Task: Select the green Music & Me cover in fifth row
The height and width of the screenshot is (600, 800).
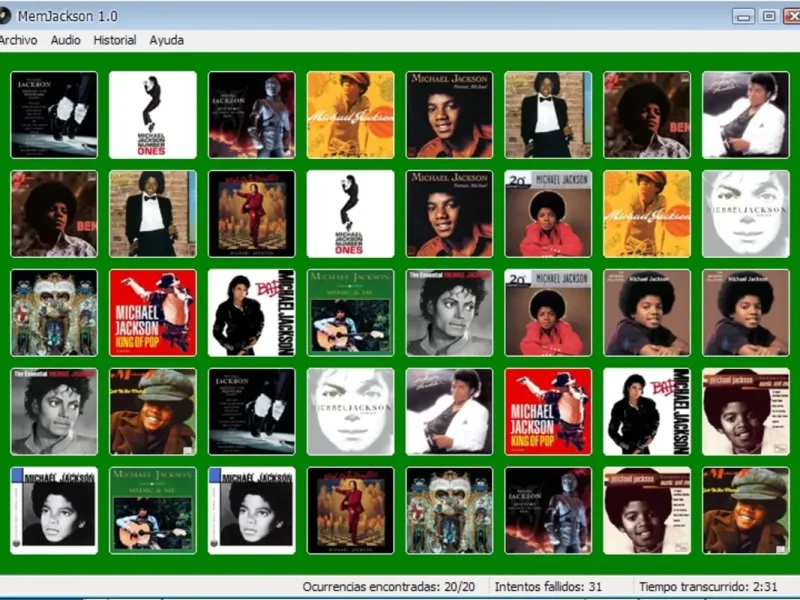Action: pyautogui.click(x=153, y=511)
